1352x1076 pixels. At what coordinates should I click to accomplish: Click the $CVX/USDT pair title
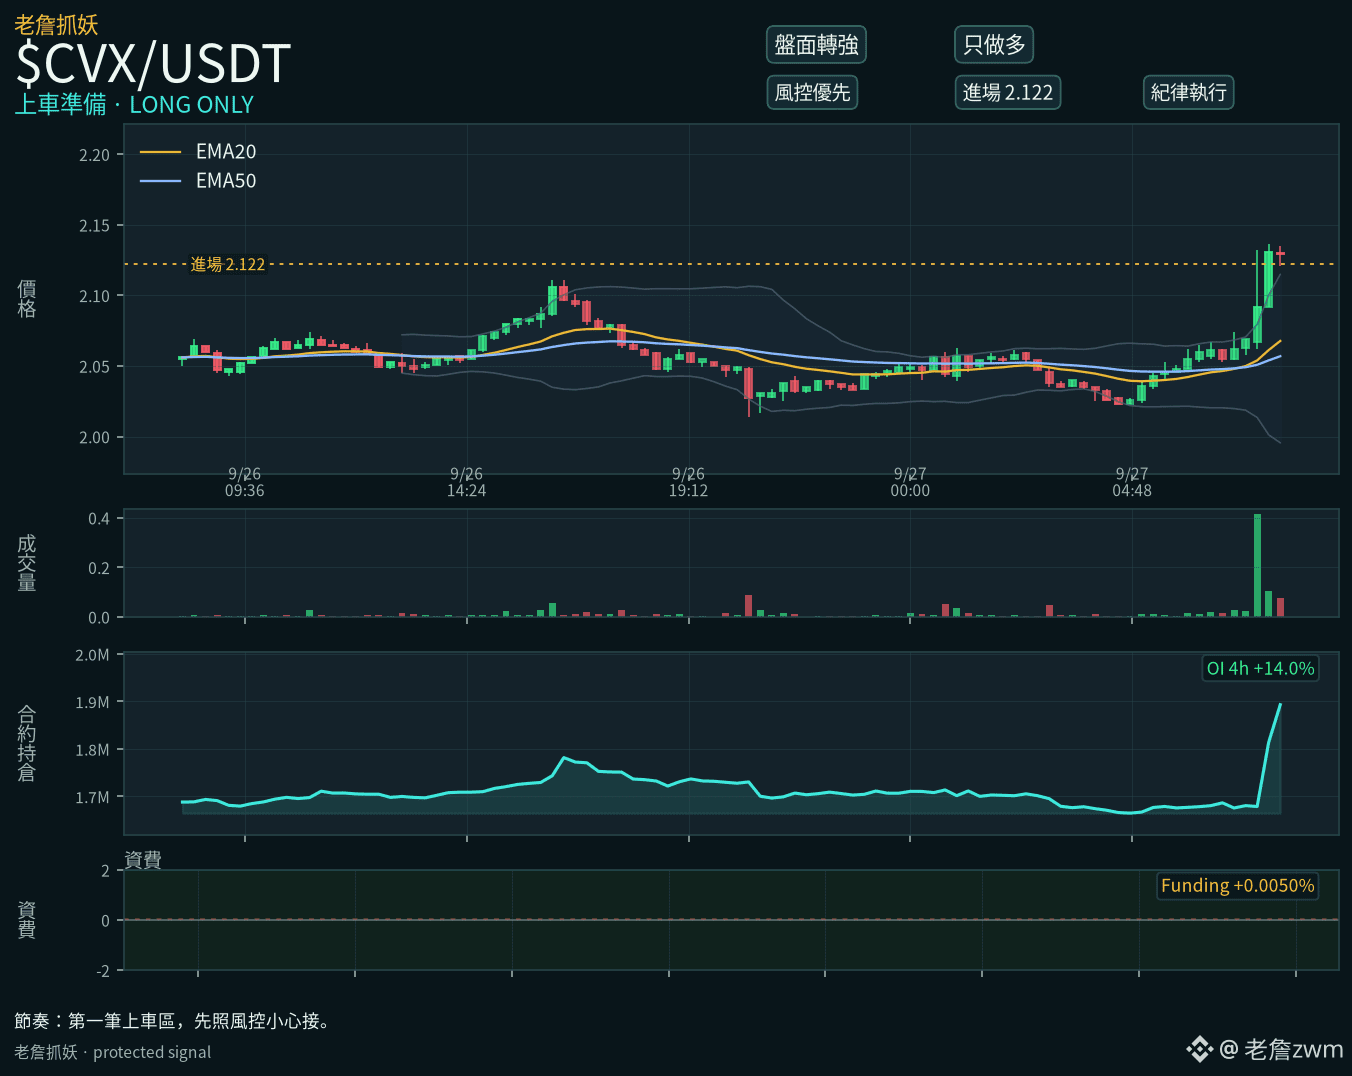(x=153, y=64)
